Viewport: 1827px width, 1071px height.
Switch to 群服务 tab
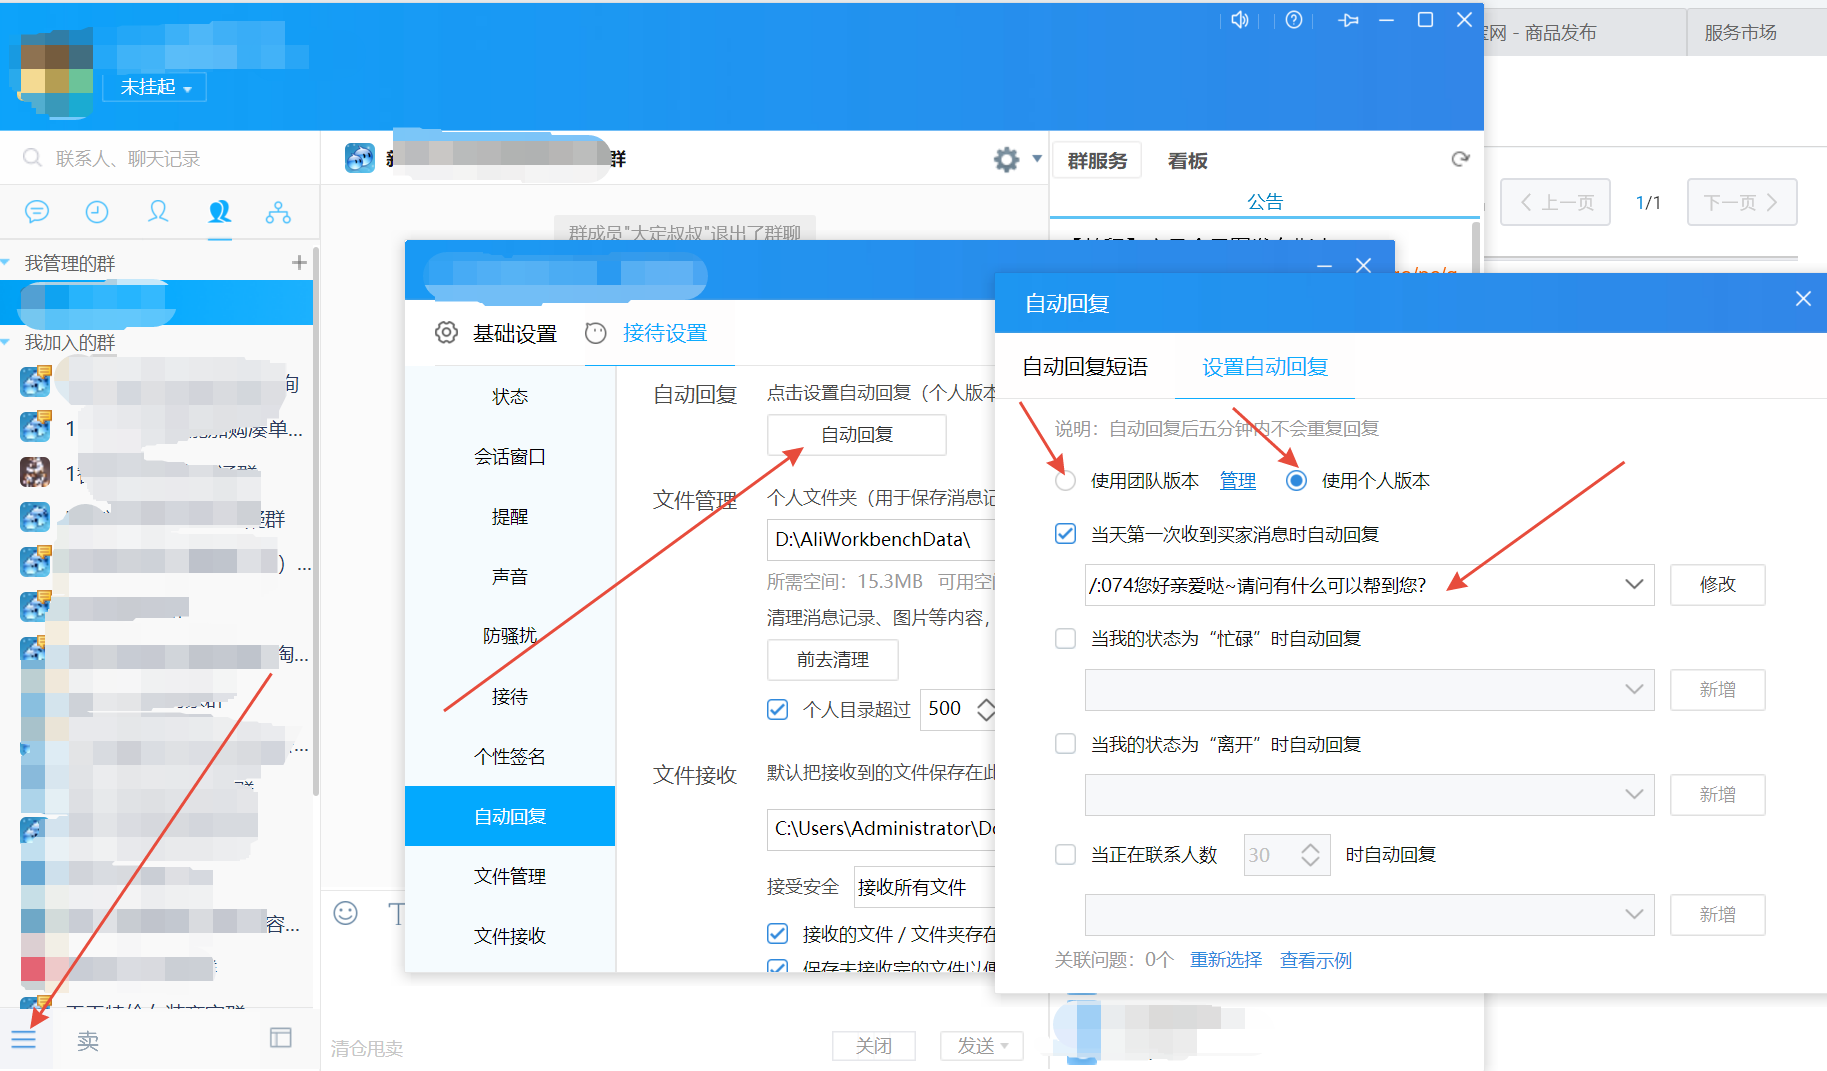point(1097,161)
